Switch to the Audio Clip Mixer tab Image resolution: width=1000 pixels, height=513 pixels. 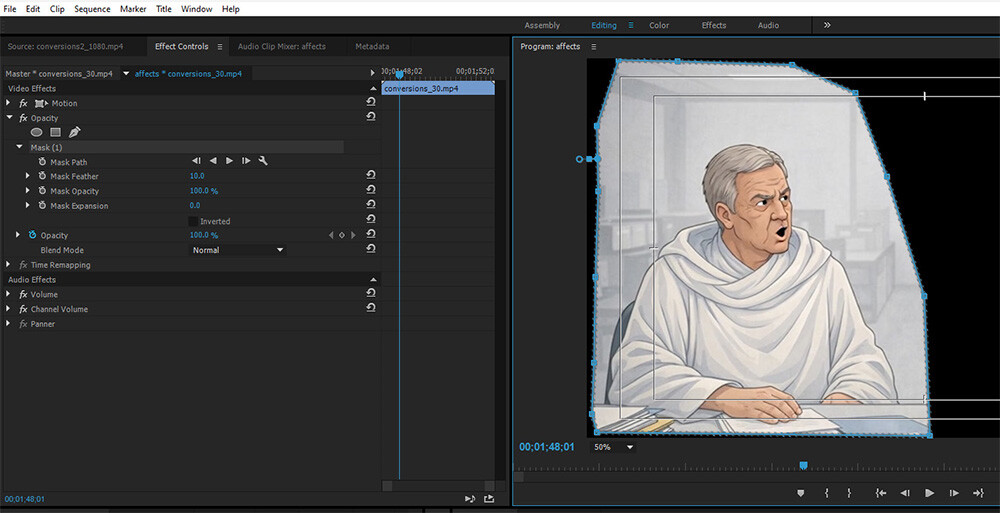click(281, 47)
